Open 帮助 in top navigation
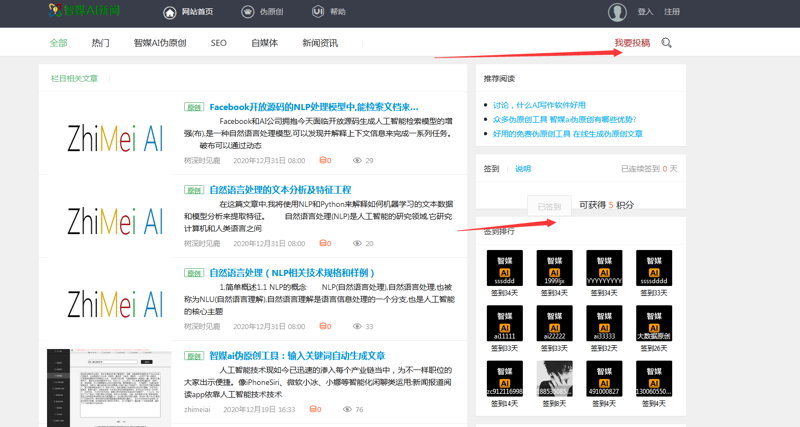The width and height of the screenshot is (800, 427). click(338, 12)
